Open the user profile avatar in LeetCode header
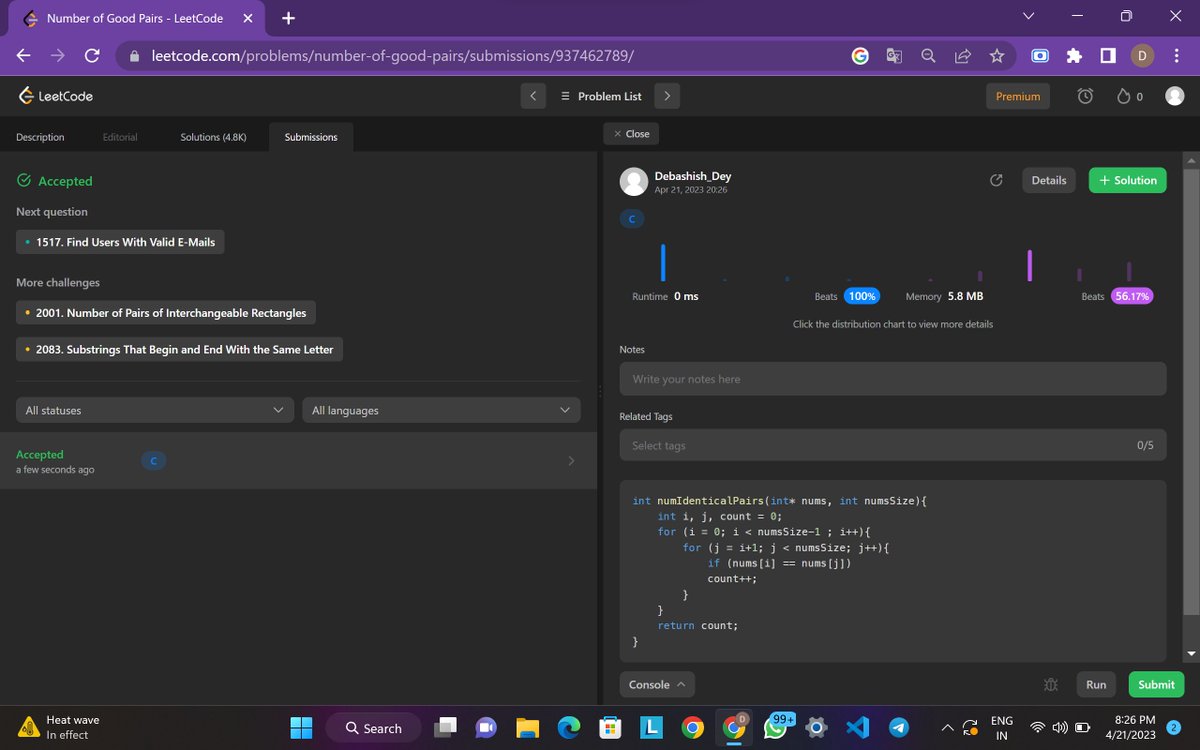This screenshot has width=1200, height=750. tap(1175, 96)
